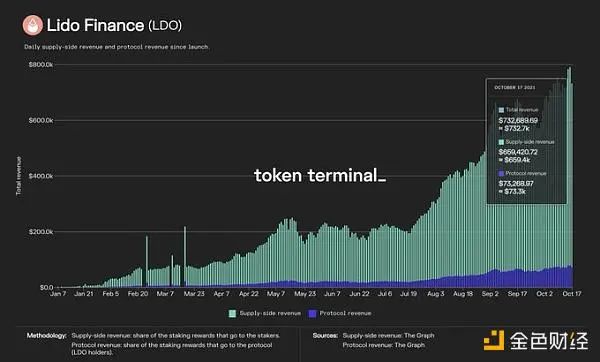This screenshot has height=362, width=600.
Task: Toggle Supply-side revenue legend swatch
Action: [x=232, y=313]
